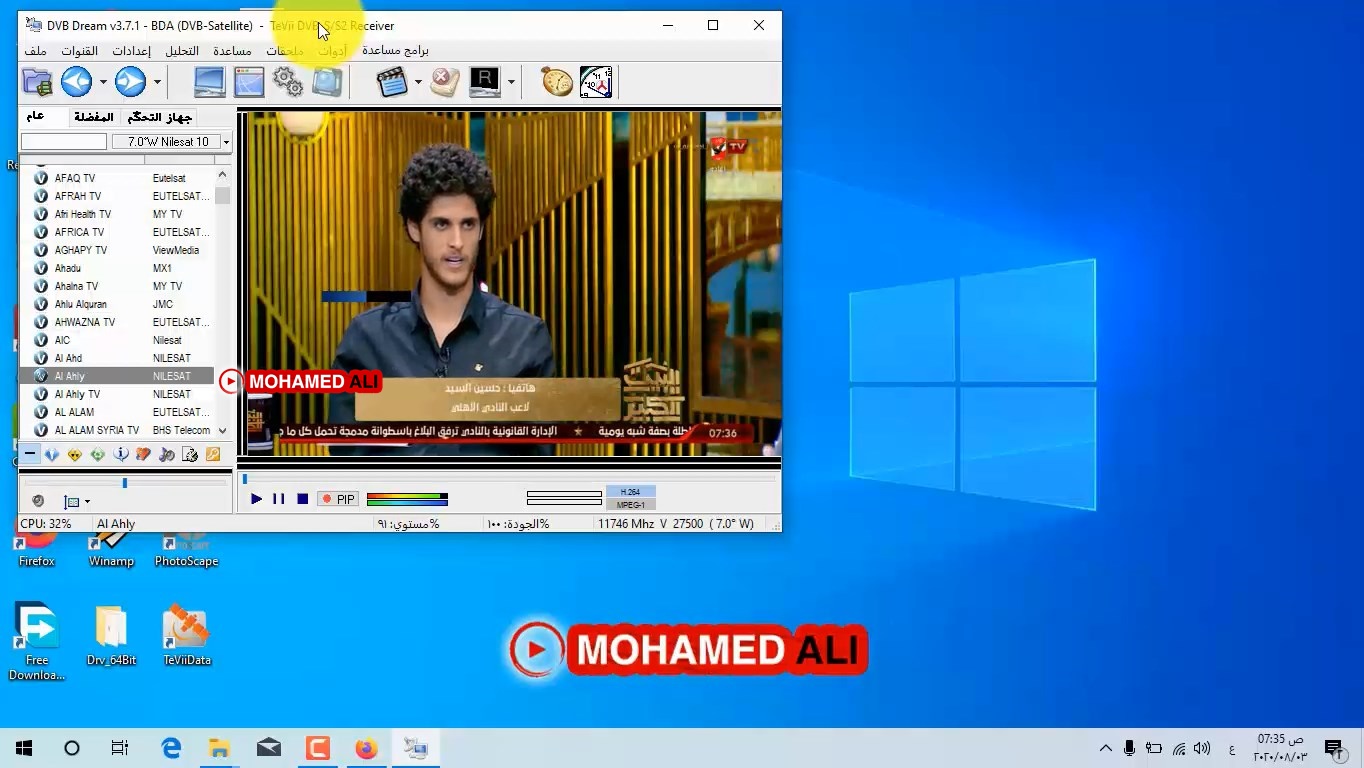Image resolution: width=1364 pixels, height=768 pixels.
Task: Go to previous channel with blue back arrow
Action: (77, 82)
